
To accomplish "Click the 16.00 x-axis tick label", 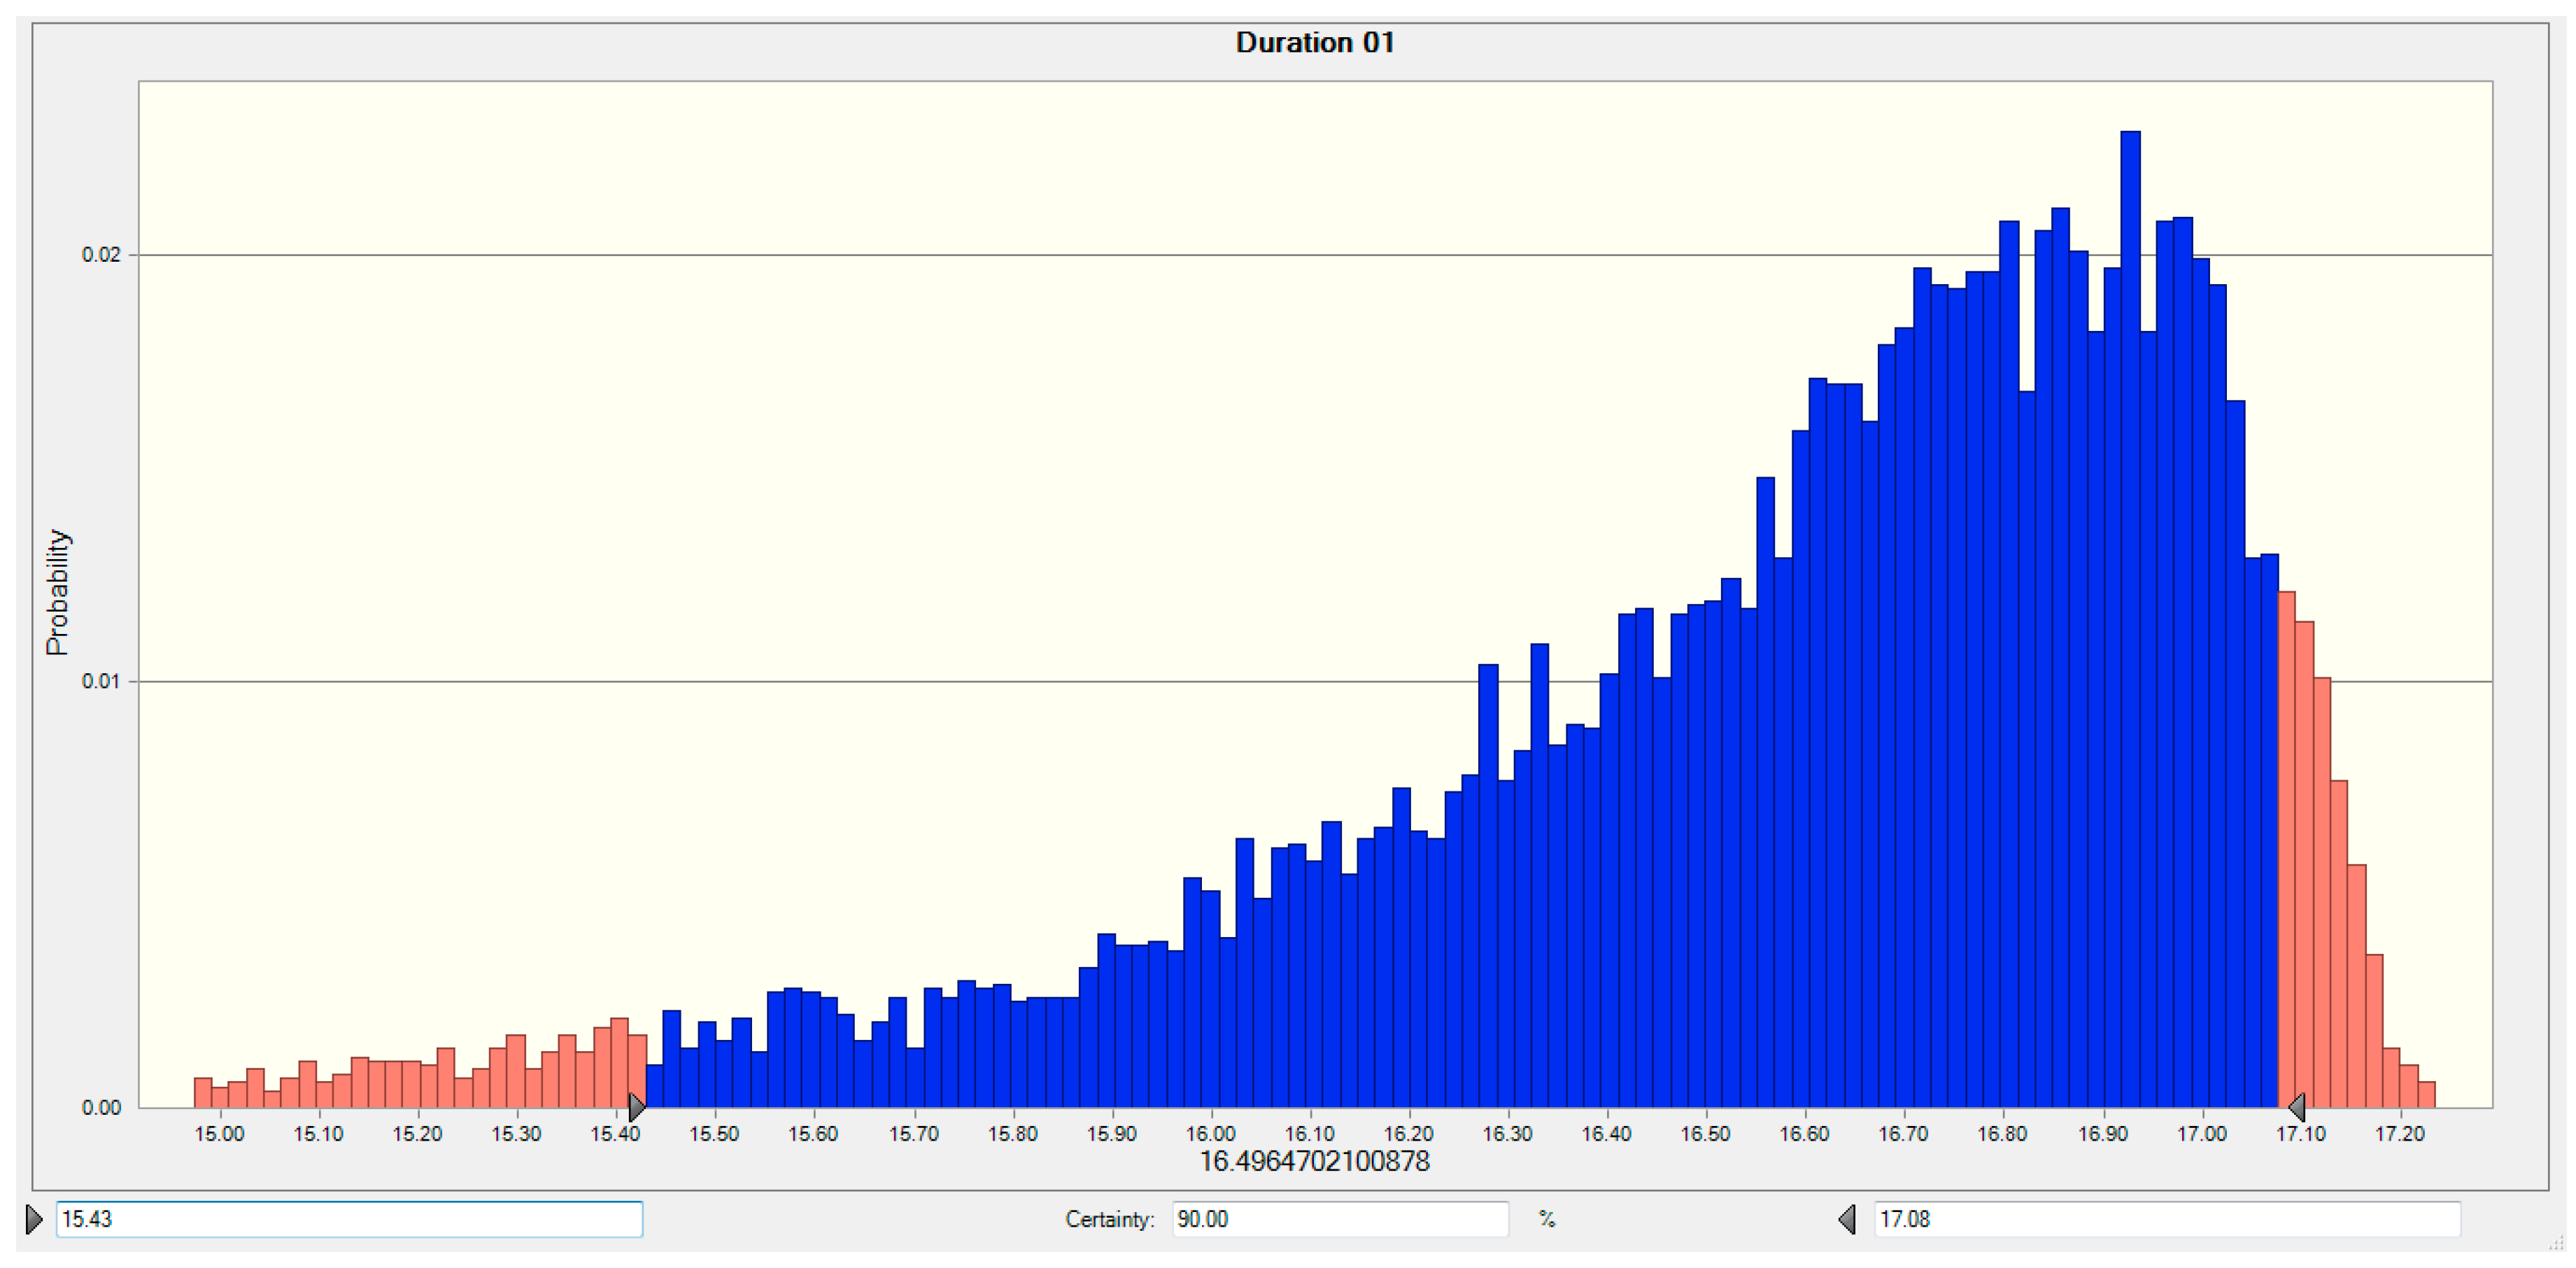I will point(1210,1134).
